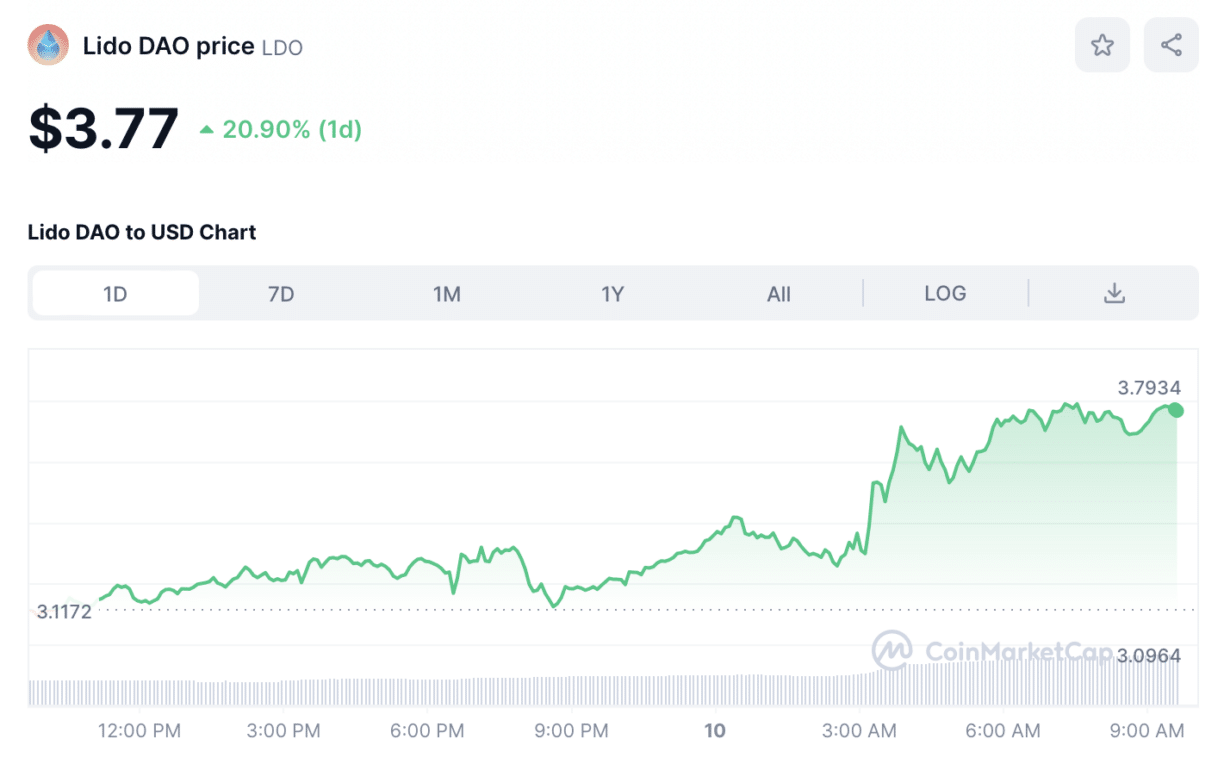This screenshot has width=1224, height=764.
Task: Click the 3.1172 opening price label
Action: coord(64,611)
